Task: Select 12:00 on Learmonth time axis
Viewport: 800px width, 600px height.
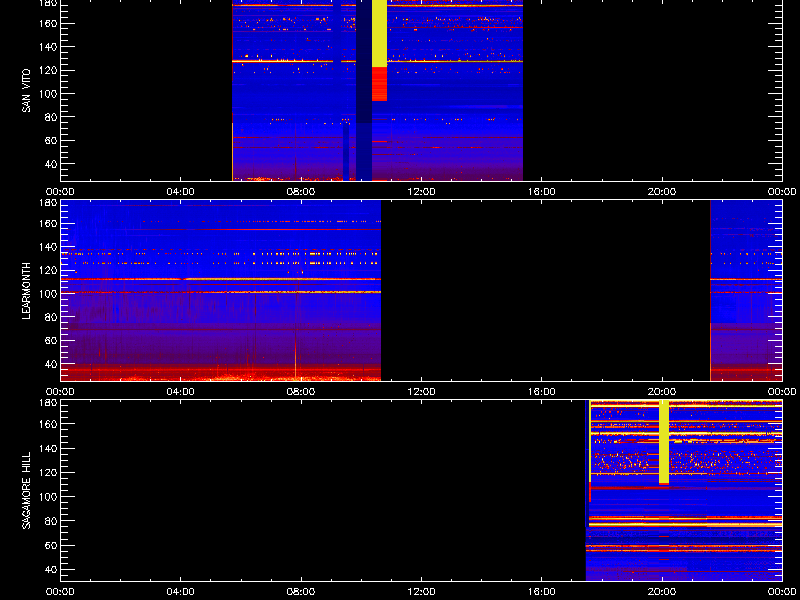Action: pyautogui.click(x=421, y=392)
